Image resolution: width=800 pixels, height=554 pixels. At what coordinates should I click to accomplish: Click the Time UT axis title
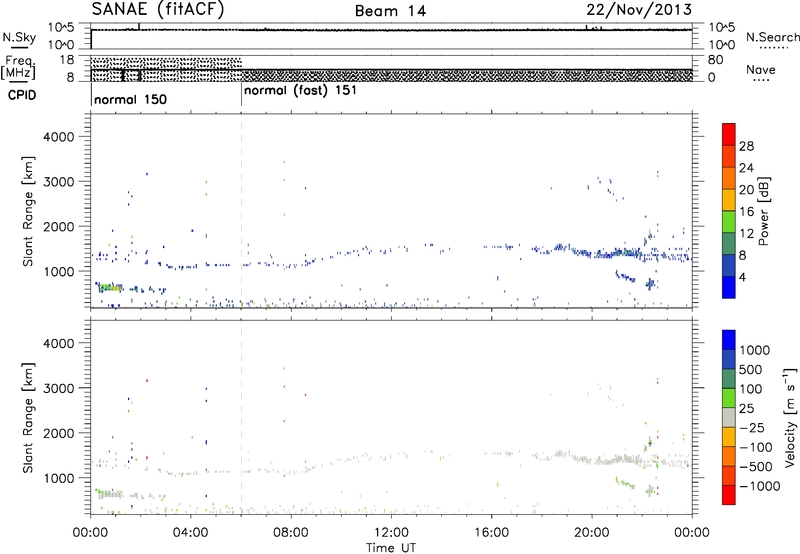point(391,548)
